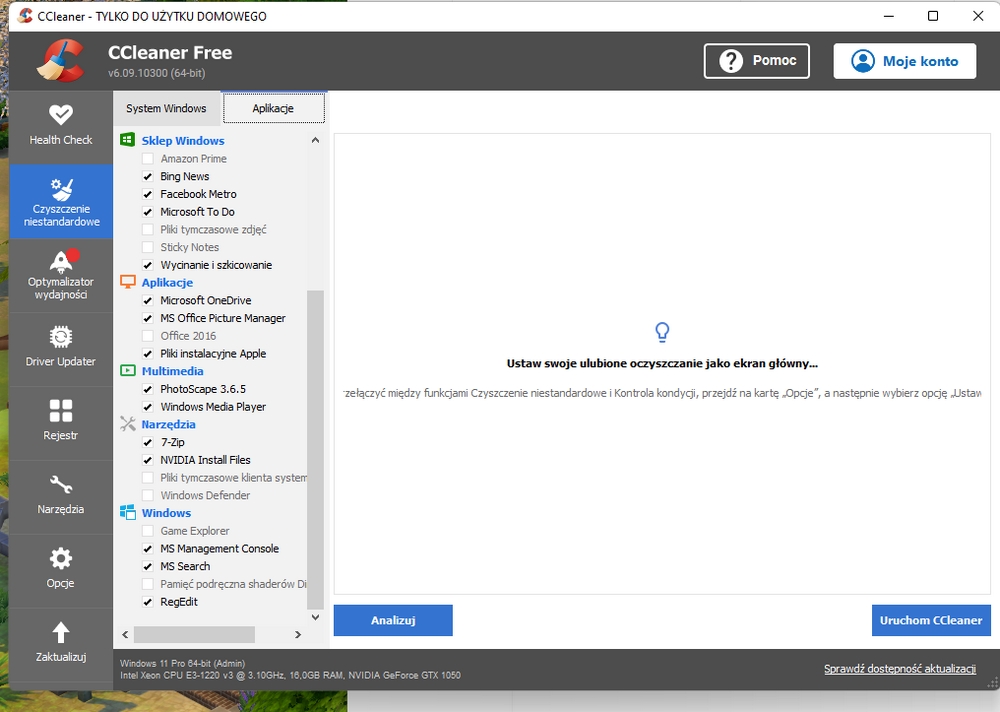
Task: Click the list scroll-up arrow
Action: tap(315, 140)
